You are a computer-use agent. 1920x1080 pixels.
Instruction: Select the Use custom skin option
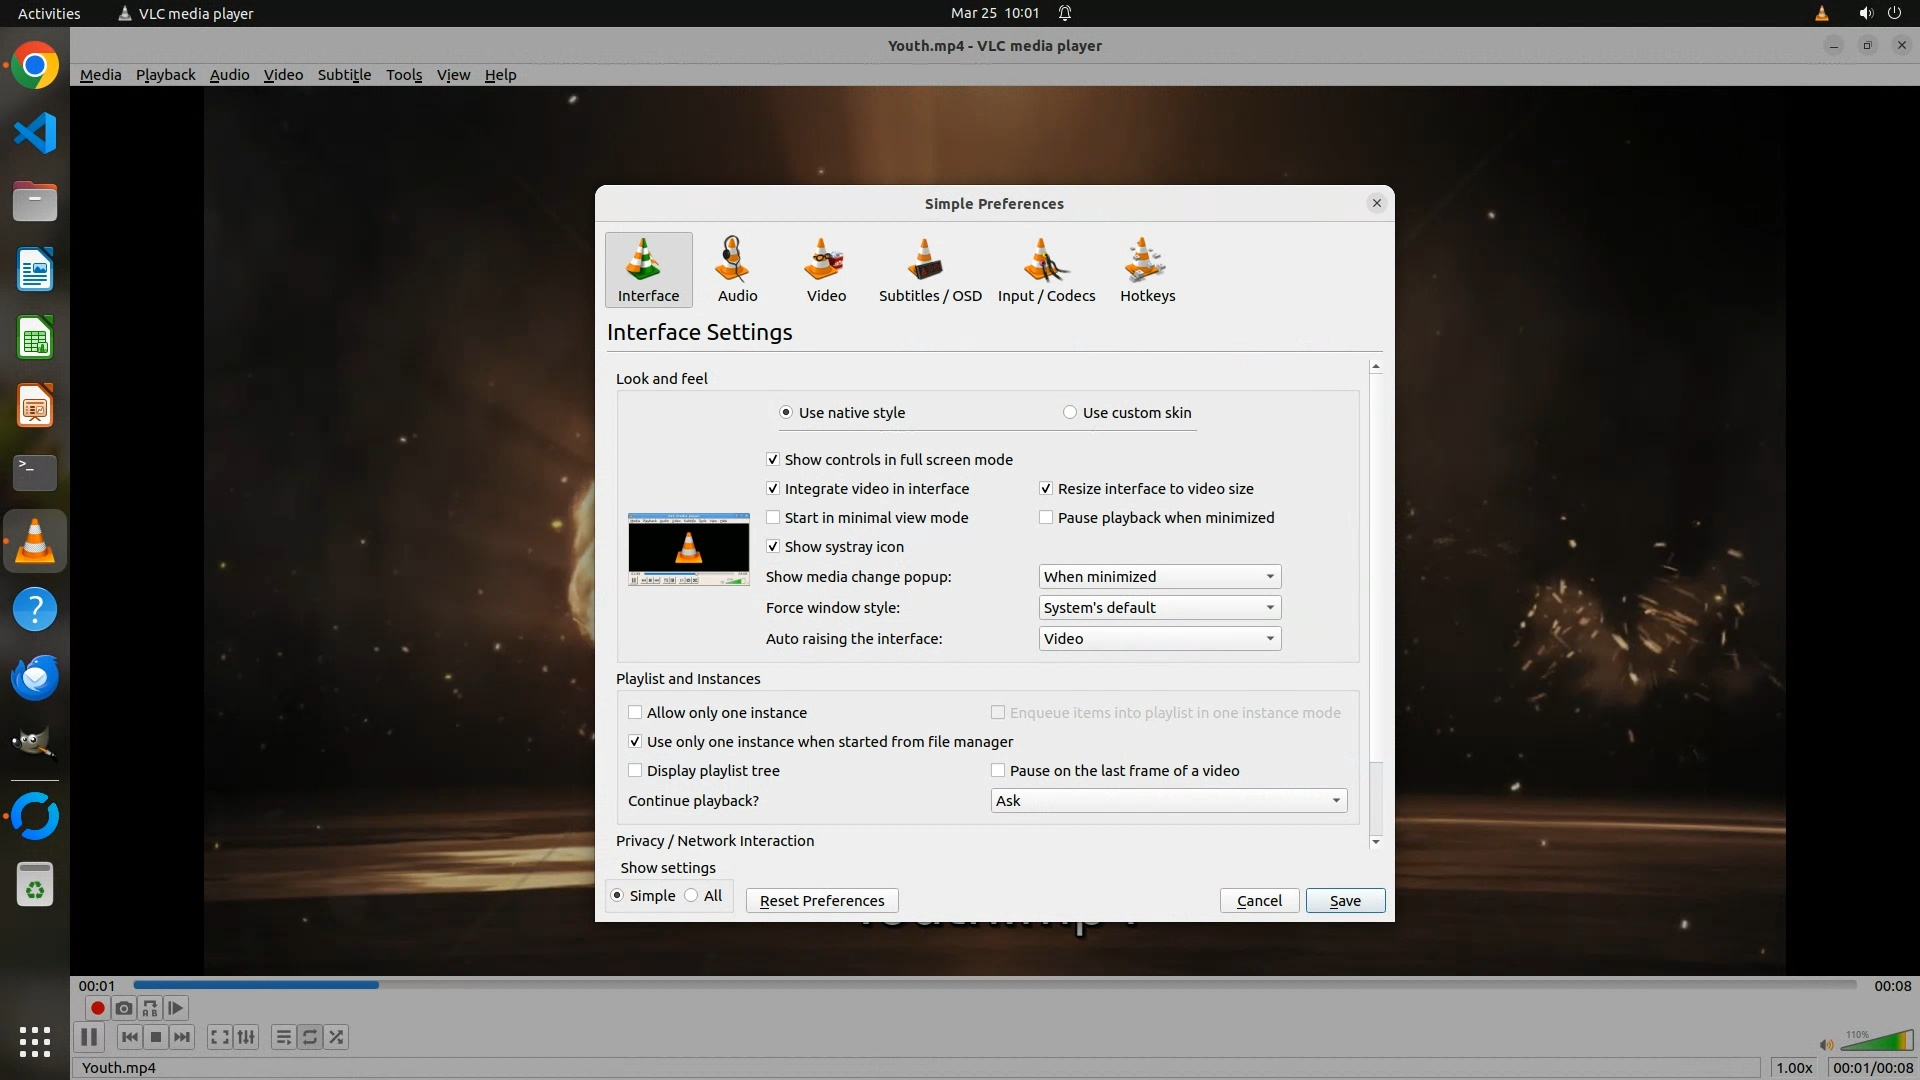(x=1070, y=413)
